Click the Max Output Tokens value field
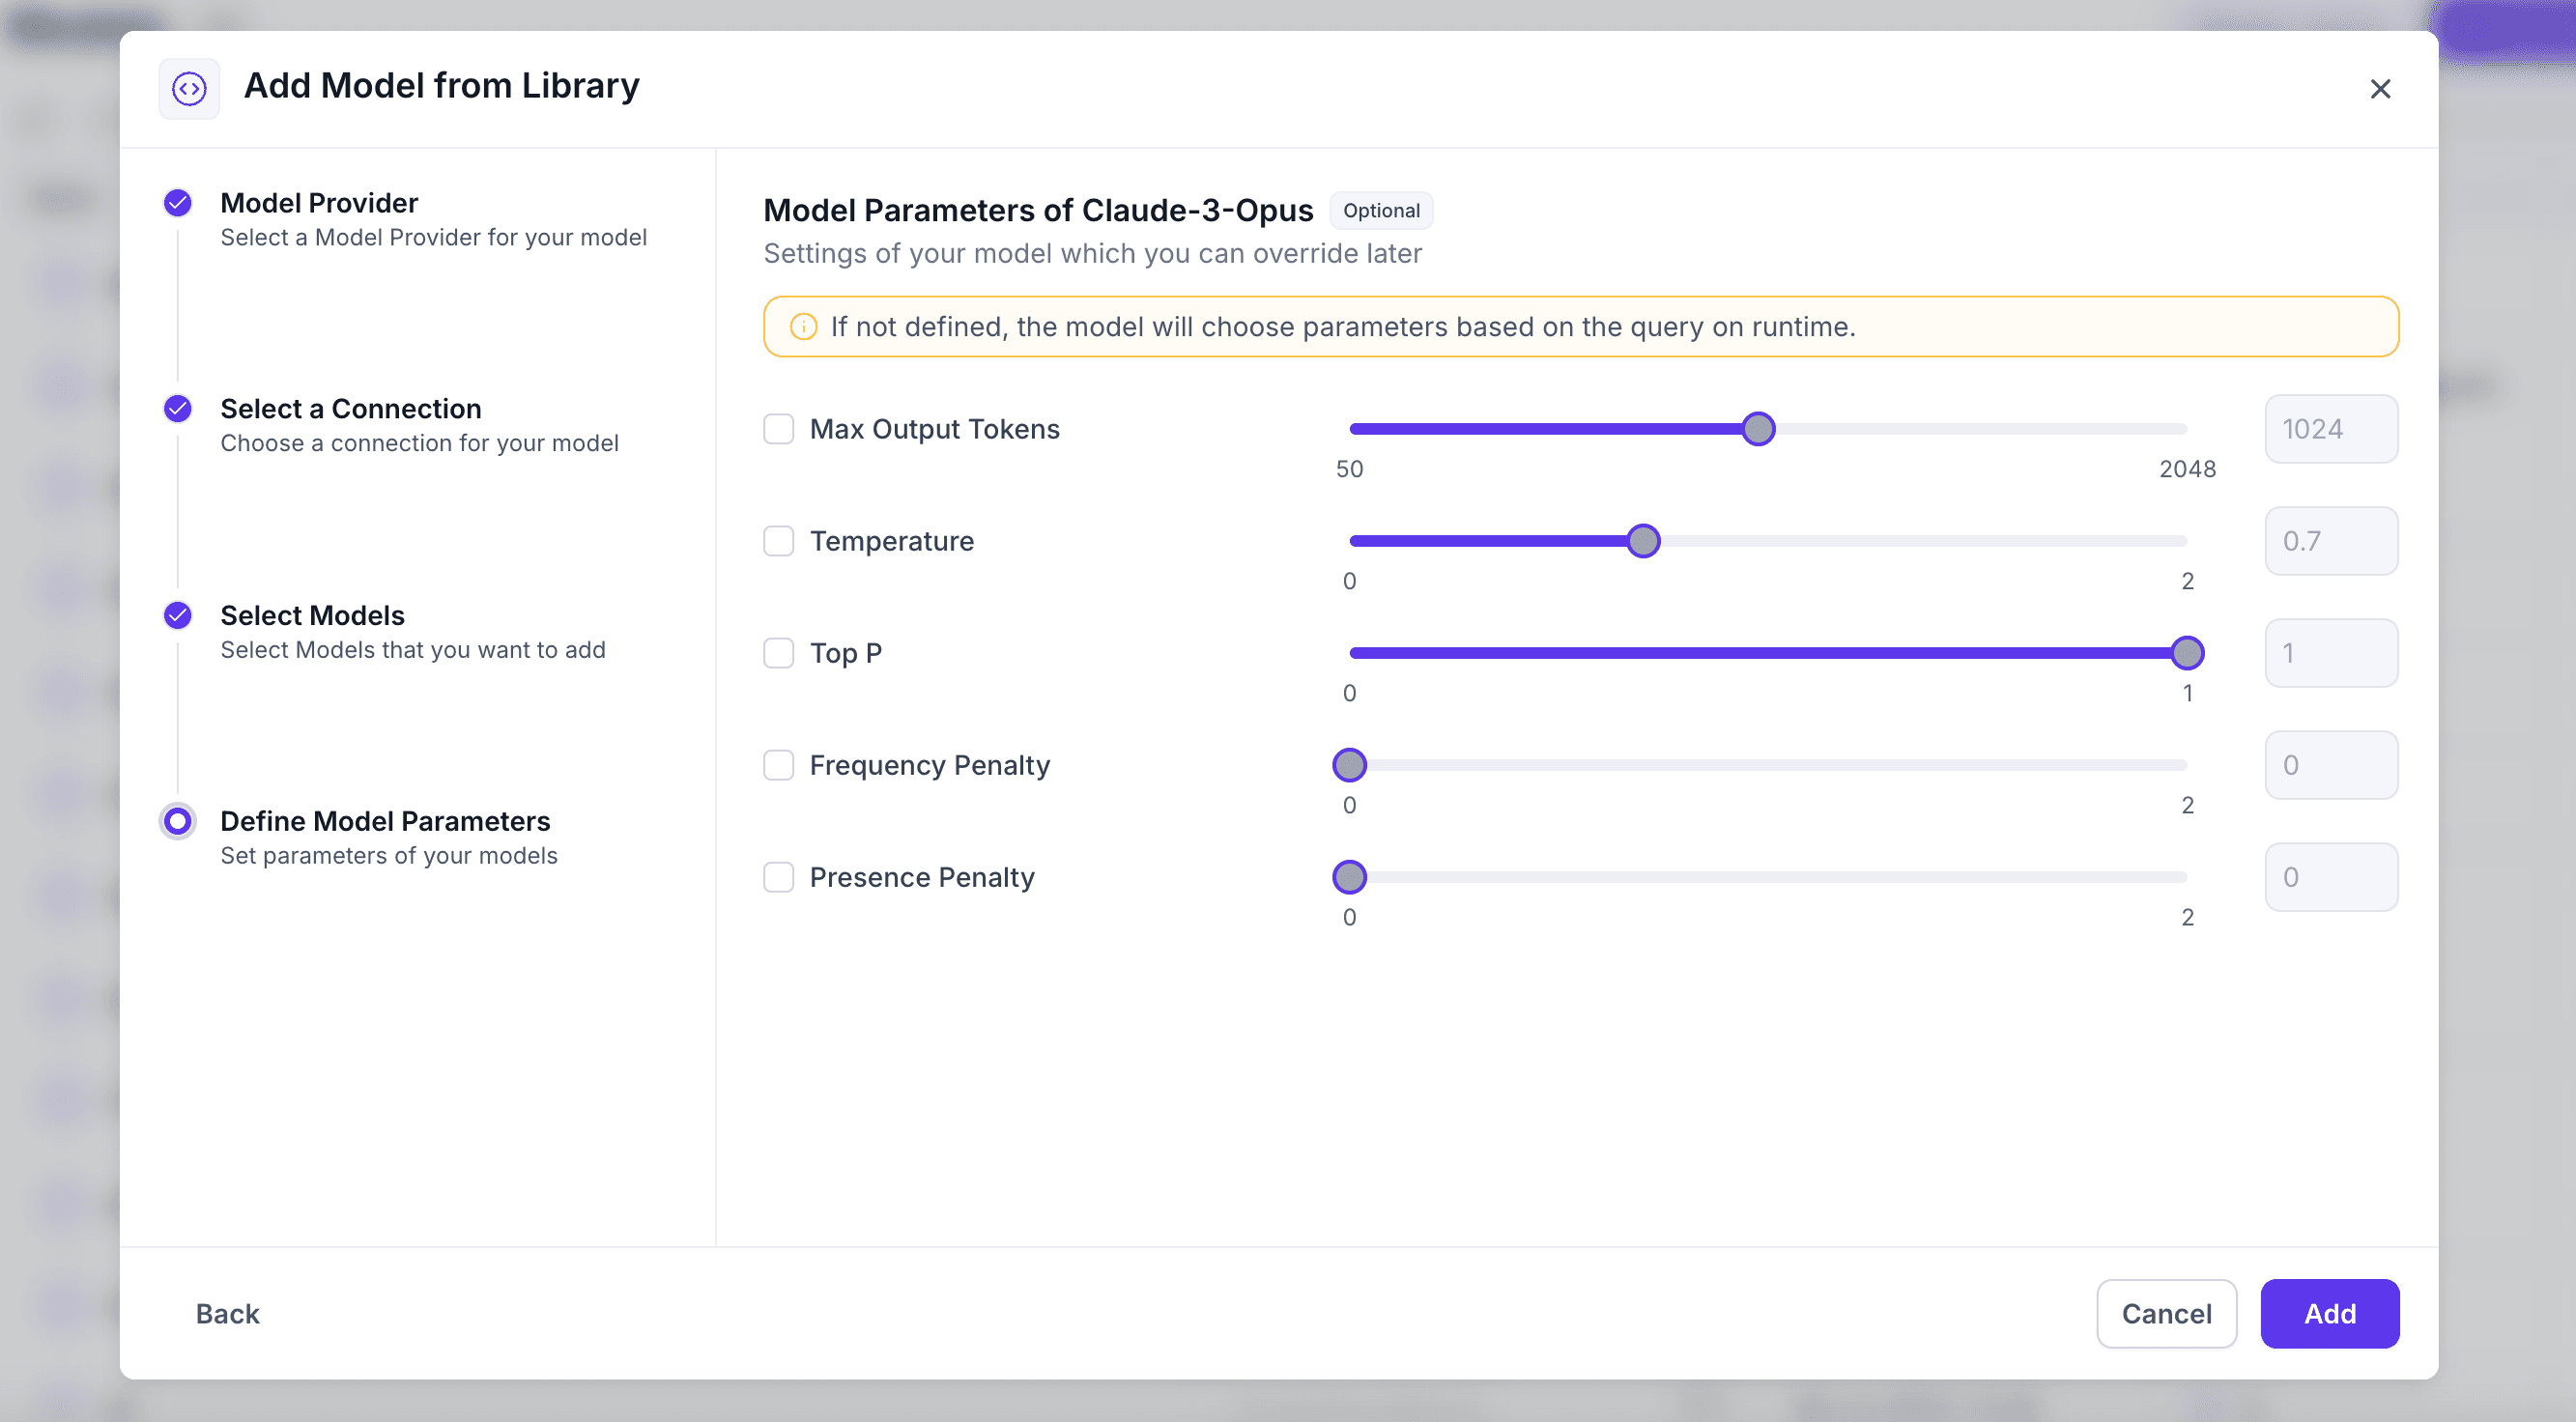 (x=2330, y=429)
